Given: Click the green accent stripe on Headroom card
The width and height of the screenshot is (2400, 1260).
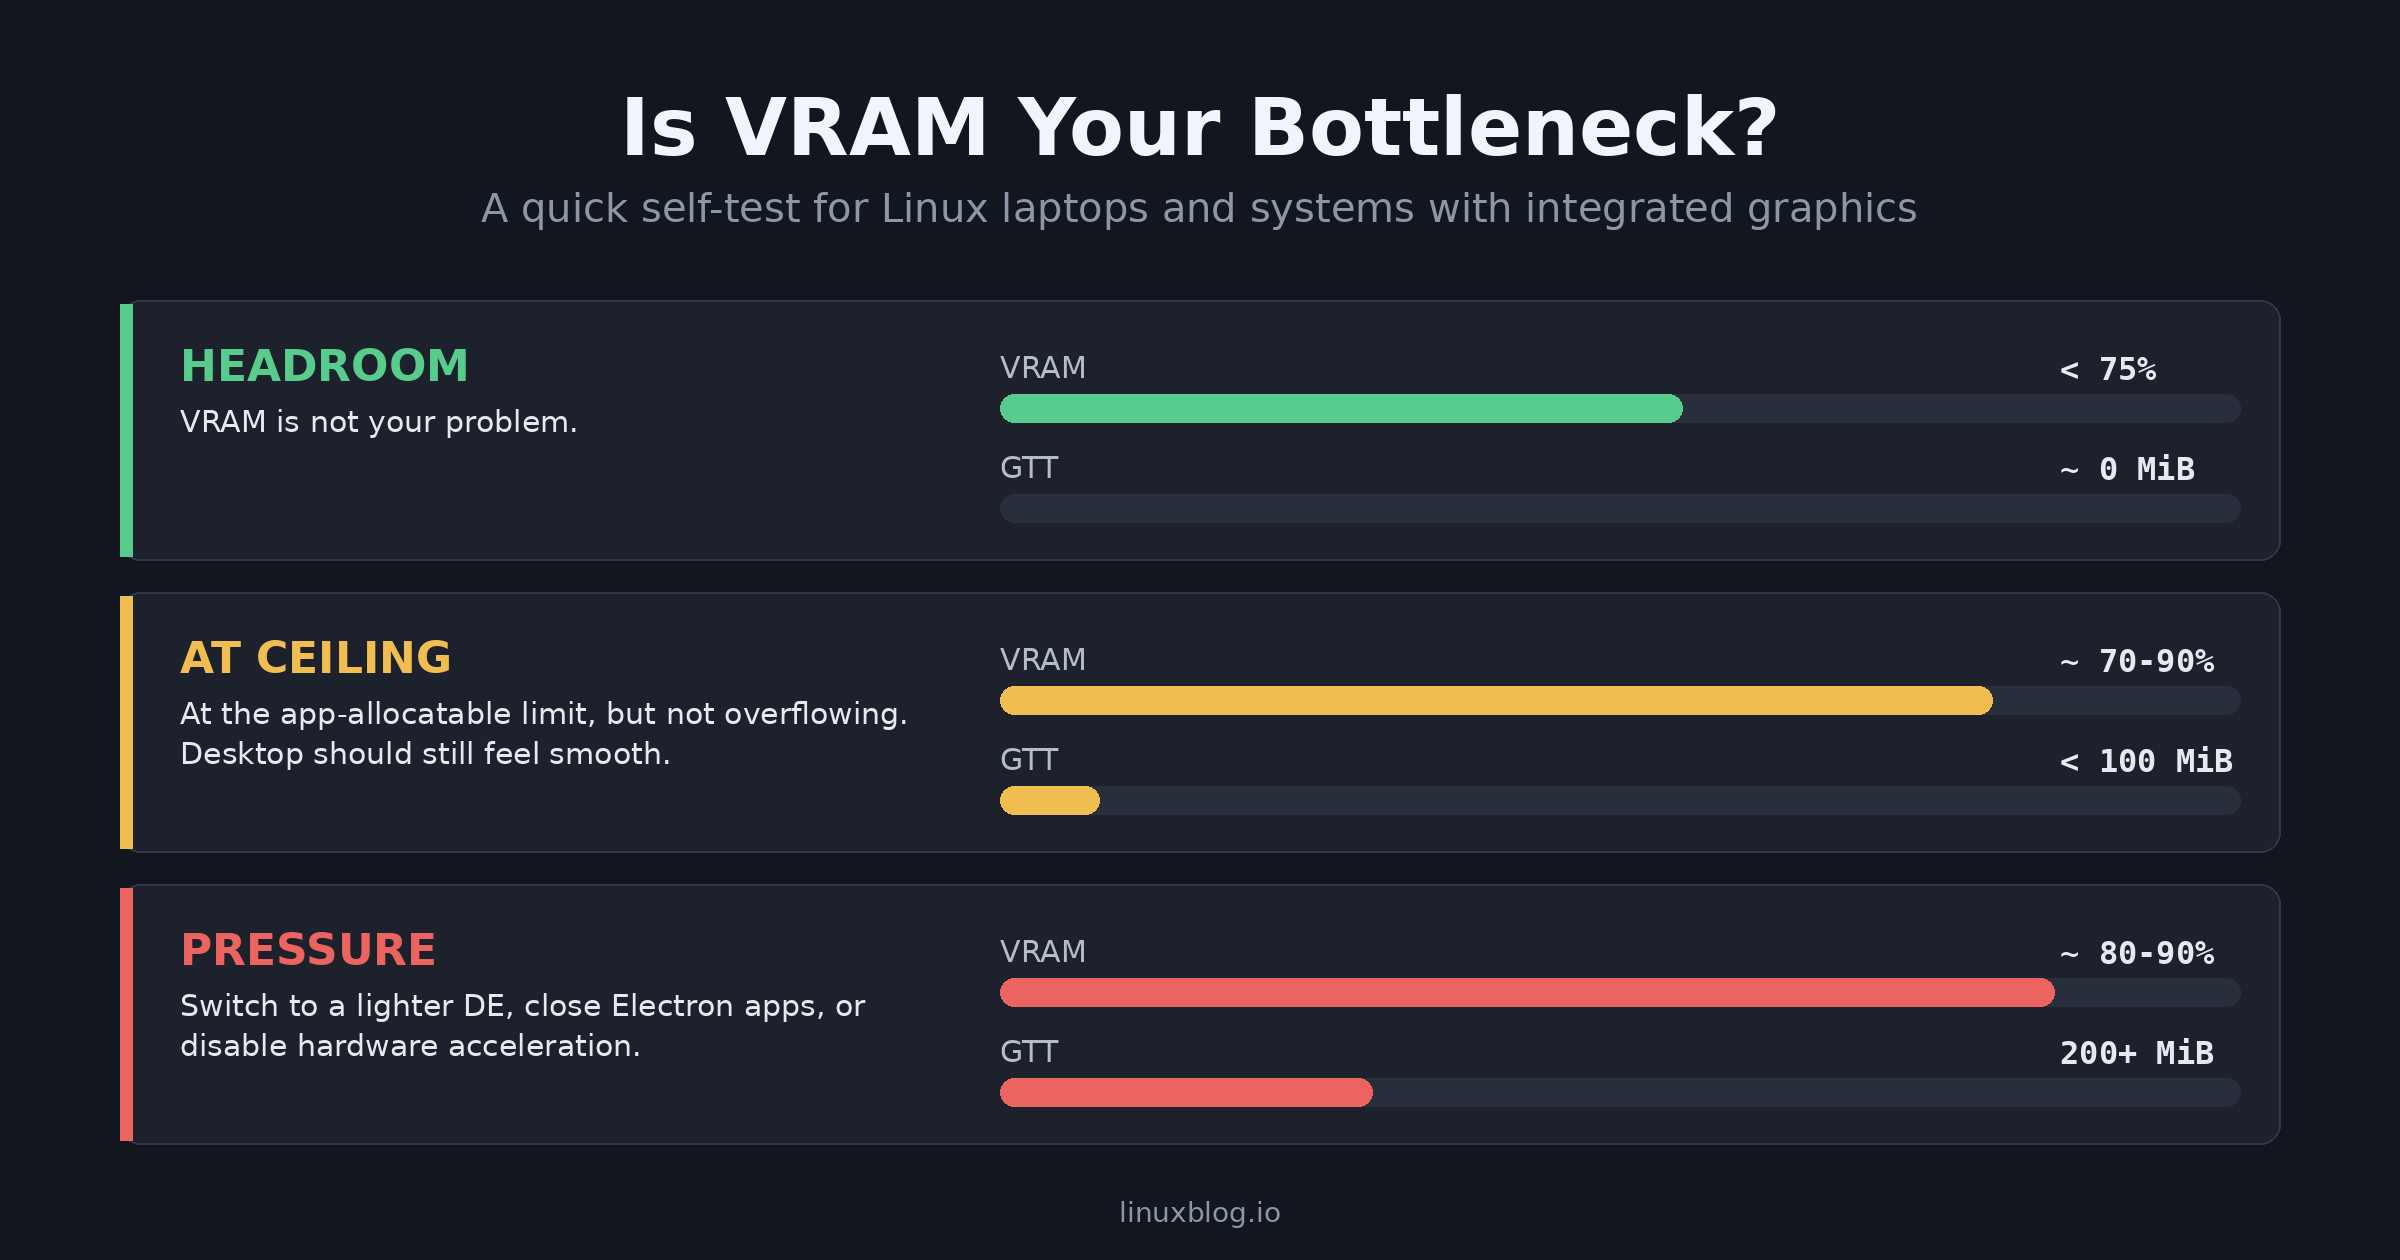Looking at the screenshot, I should click(x=126, y=430).
